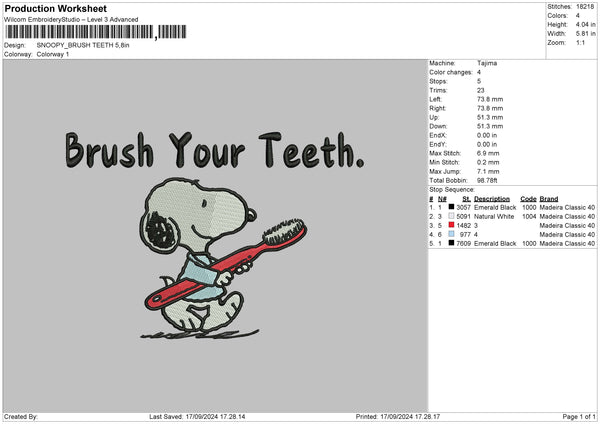Click the Snoopy embroidery design preview
This screenshot has width=600, height=424.
pyautogui.click(x=223, y=259)
